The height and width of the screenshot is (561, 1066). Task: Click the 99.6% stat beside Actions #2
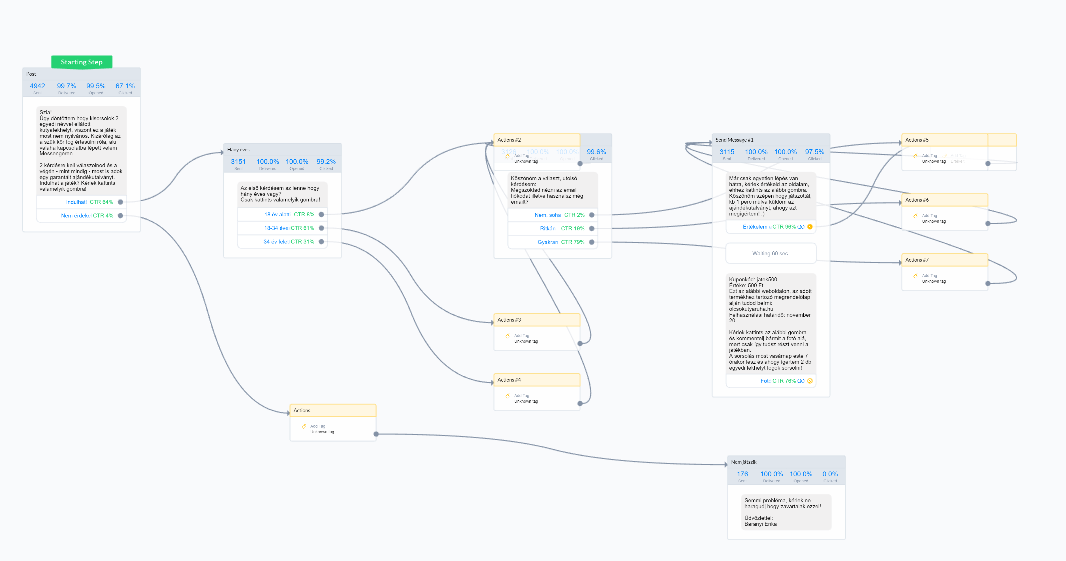(x=596, y=154)
